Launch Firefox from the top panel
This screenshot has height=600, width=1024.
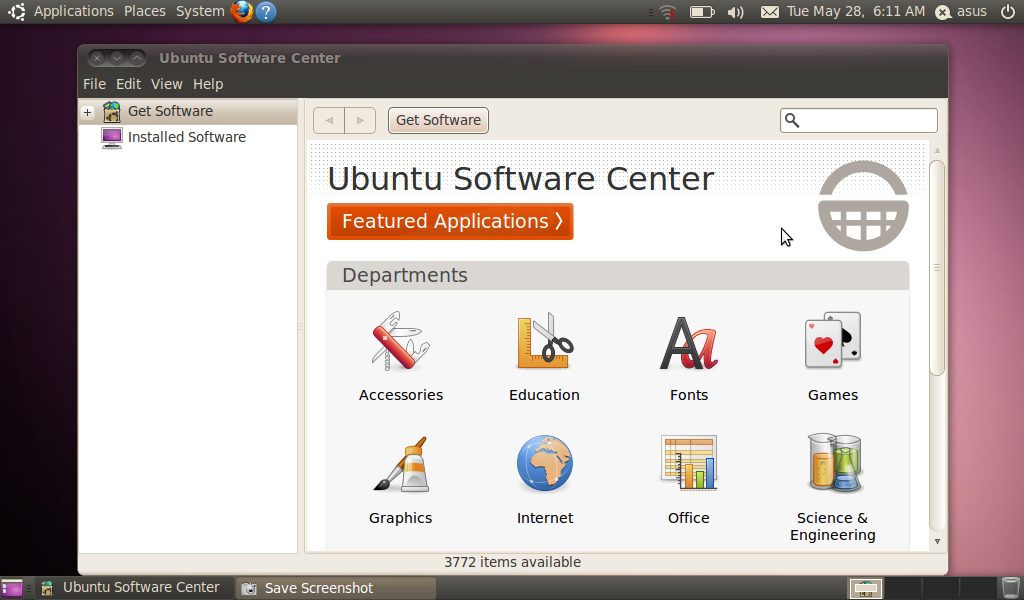click(242, 11)
